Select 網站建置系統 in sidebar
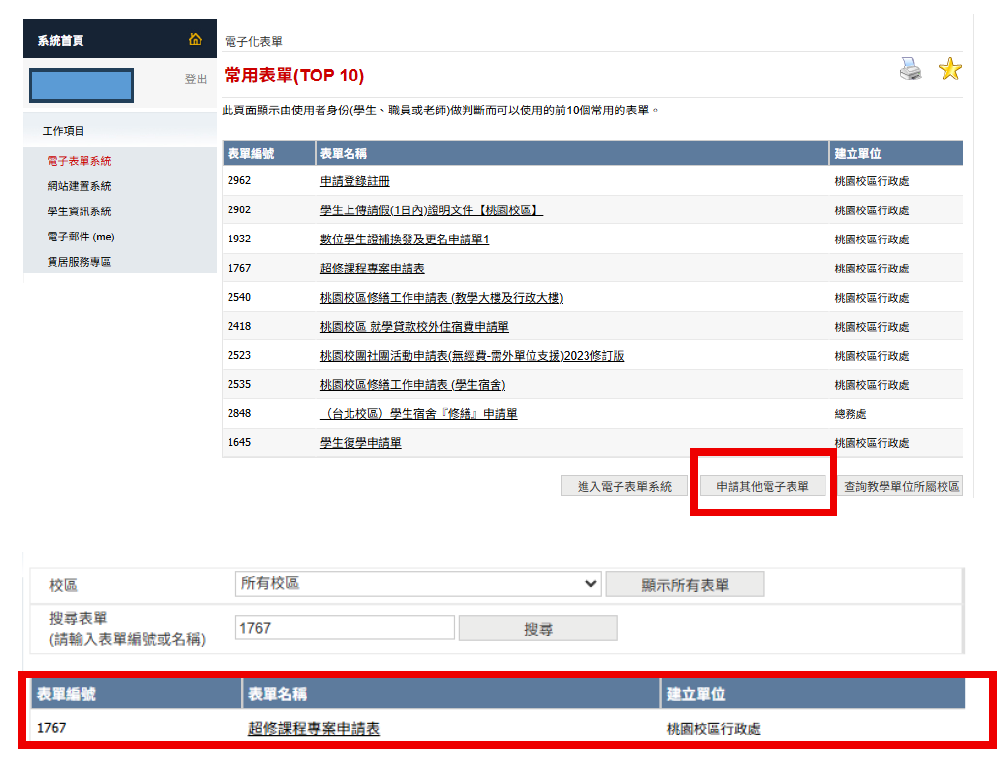Viewport: 1002px width, 771px height. click(x=79, y=186)
